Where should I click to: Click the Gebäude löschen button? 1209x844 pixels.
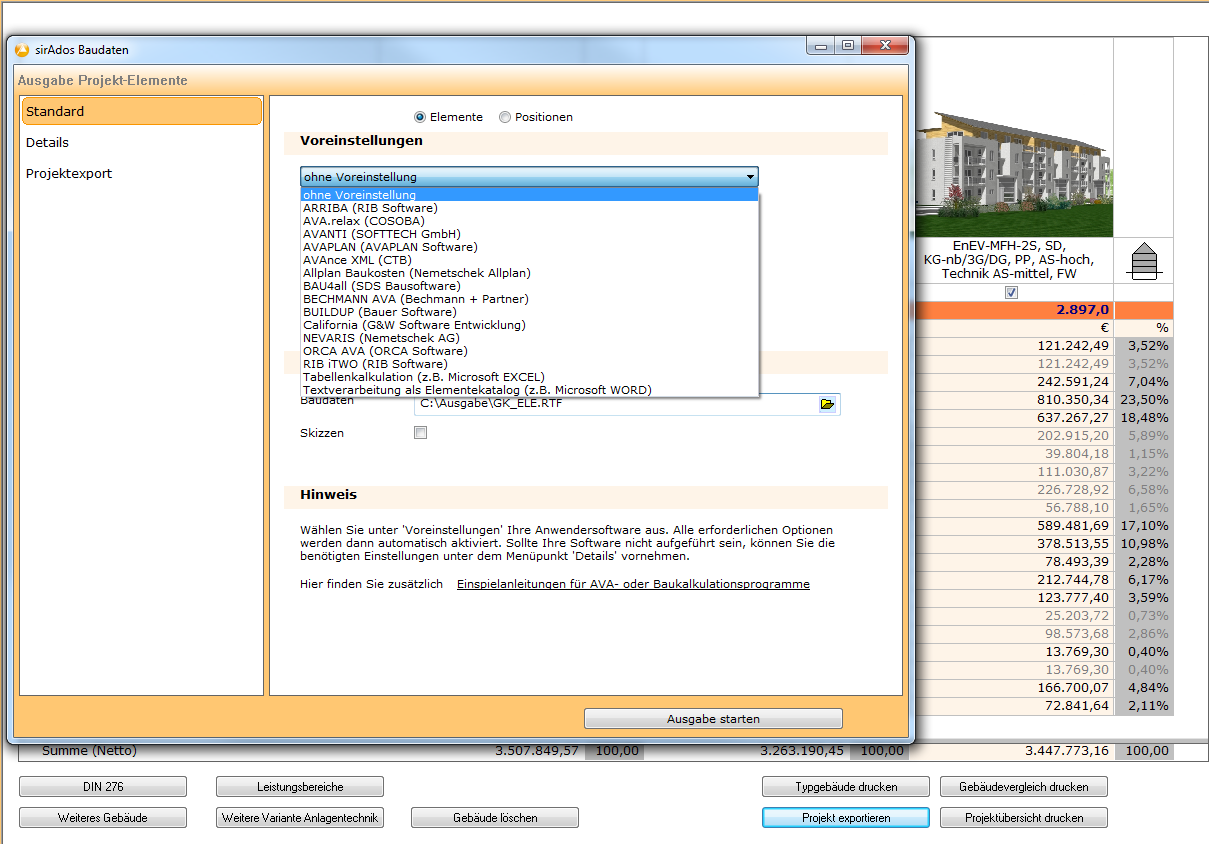(495, 818)
